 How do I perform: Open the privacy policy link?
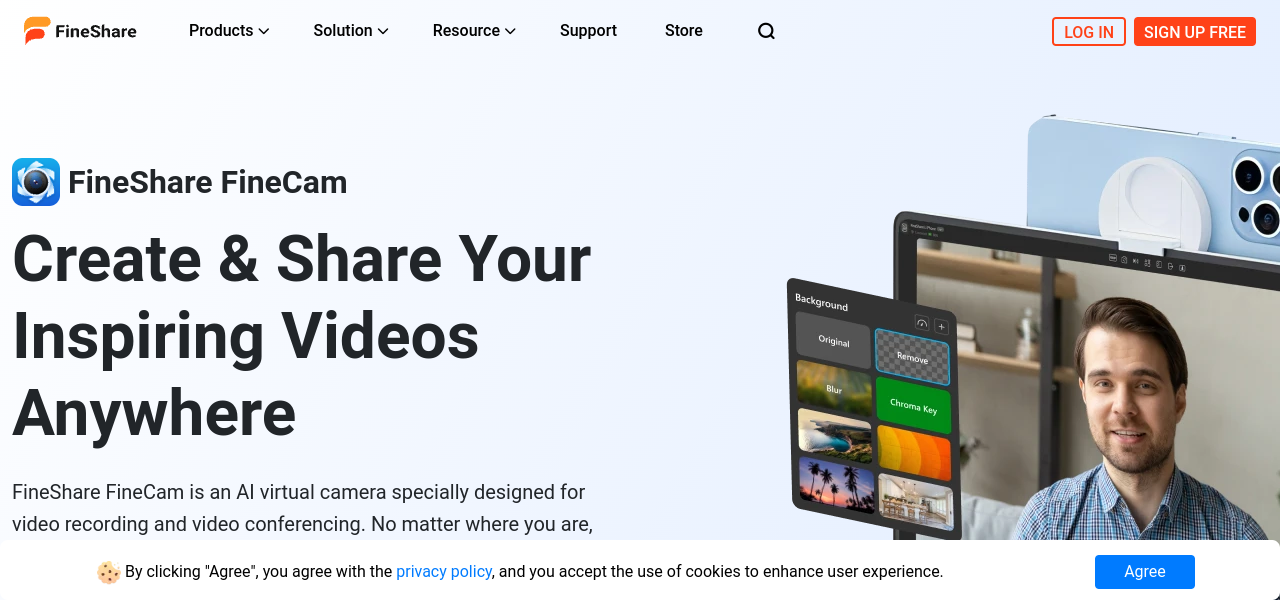(x=444, y=572)
